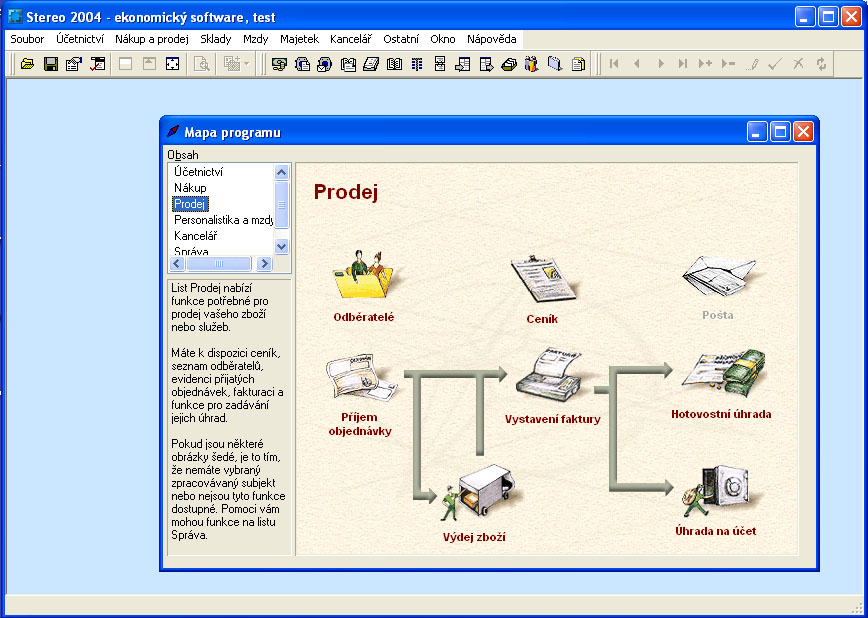Click the Příjem objednávky label

coord(360,424)
